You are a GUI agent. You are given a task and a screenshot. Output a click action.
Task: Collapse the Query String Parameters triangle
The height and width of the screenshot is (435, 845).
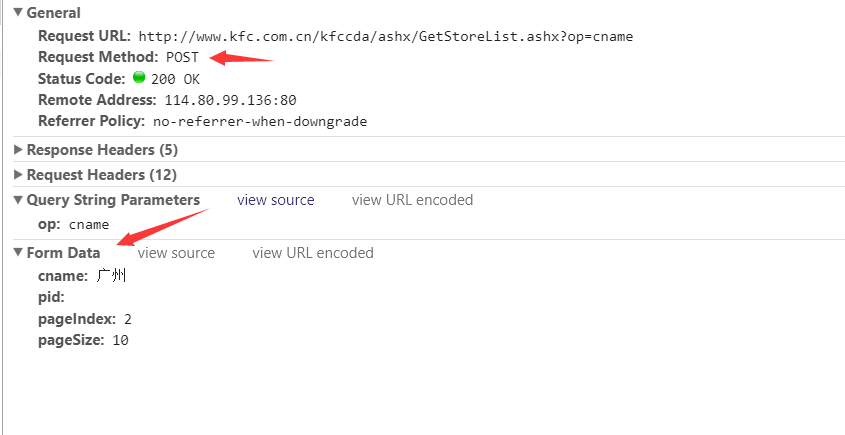click(18, 200)
